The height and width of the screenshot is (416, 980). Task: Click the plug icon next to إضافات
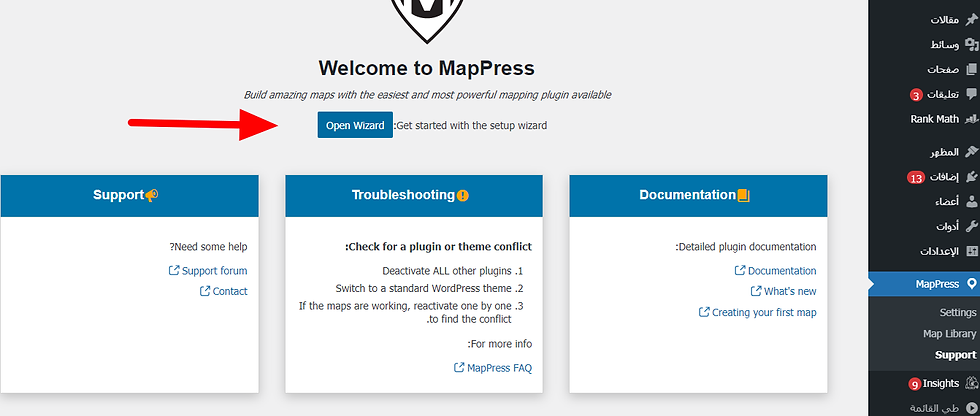click(x=971, y=177)
